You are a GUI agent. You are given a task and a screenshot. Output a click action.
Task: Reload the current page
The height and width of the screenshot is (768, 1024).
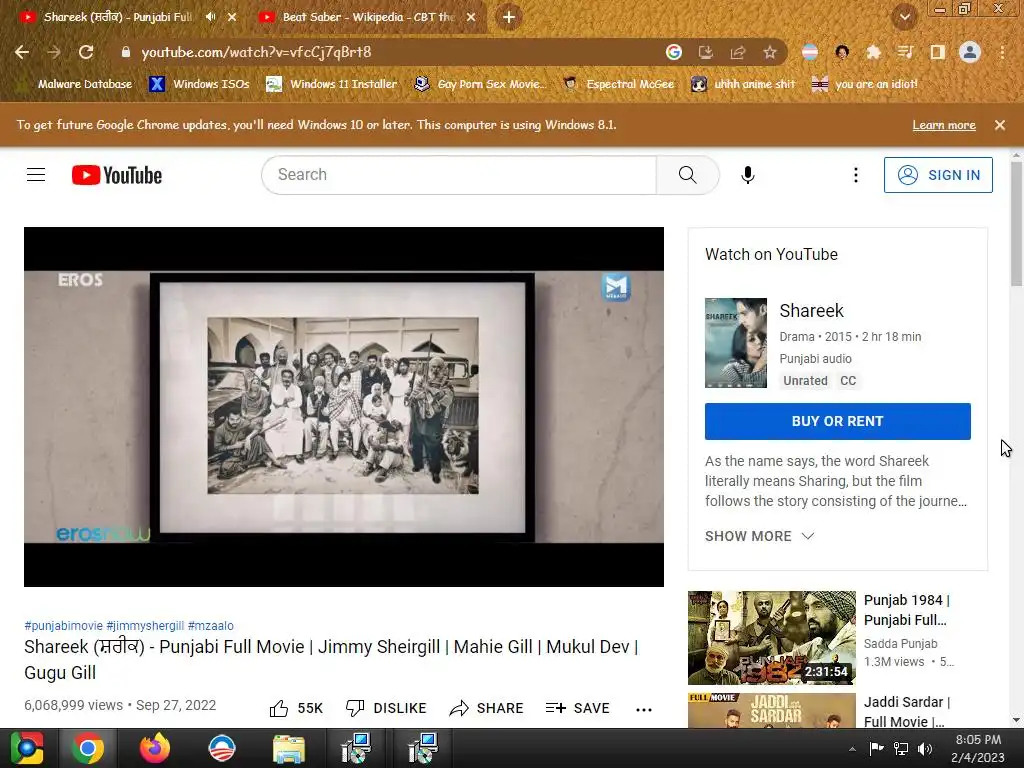pyautogui.click(x=86, y=52)
